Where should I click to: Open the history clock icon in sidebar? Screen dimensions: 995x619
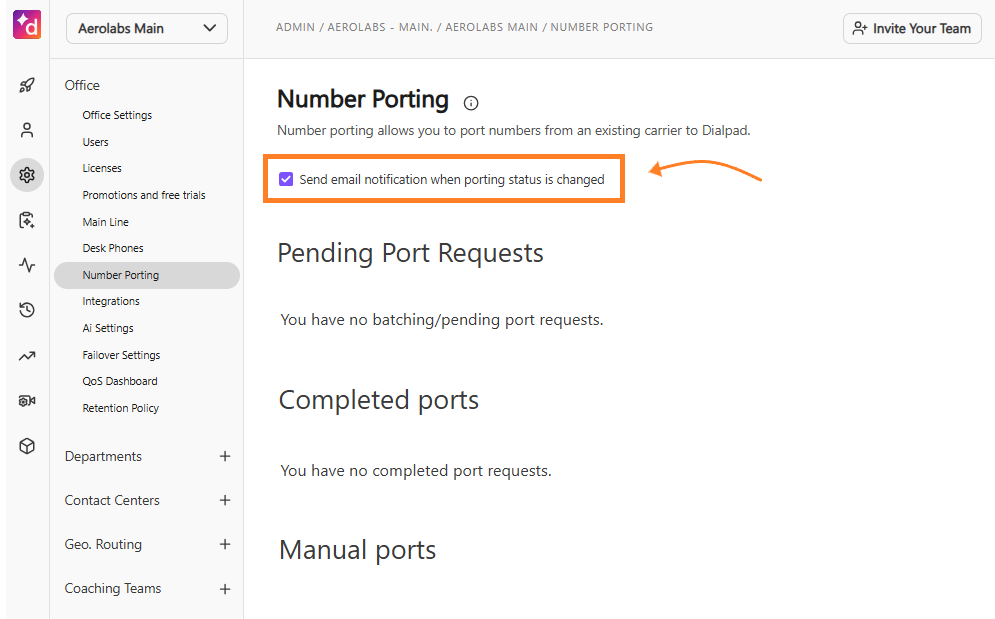(27, 310)
